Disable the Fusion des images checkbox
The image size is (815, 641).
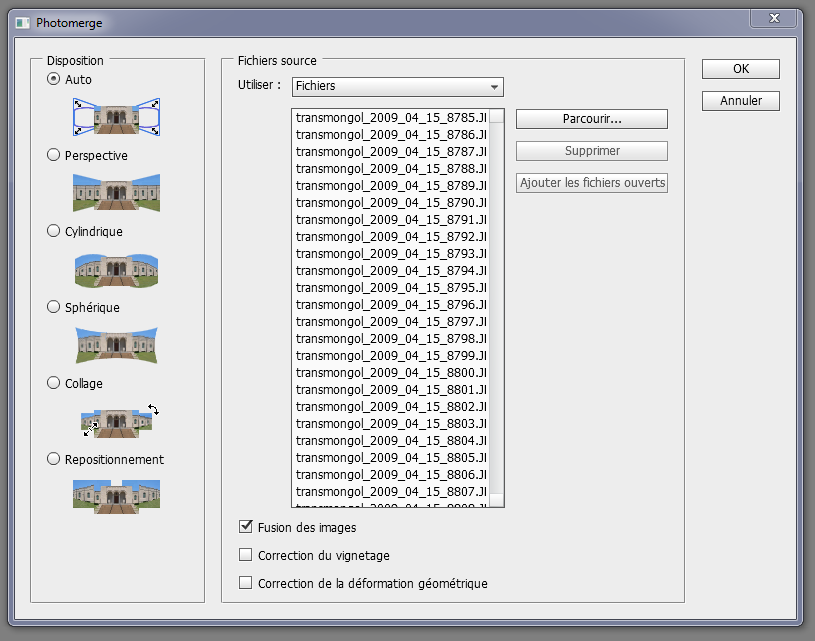point(246,527)
